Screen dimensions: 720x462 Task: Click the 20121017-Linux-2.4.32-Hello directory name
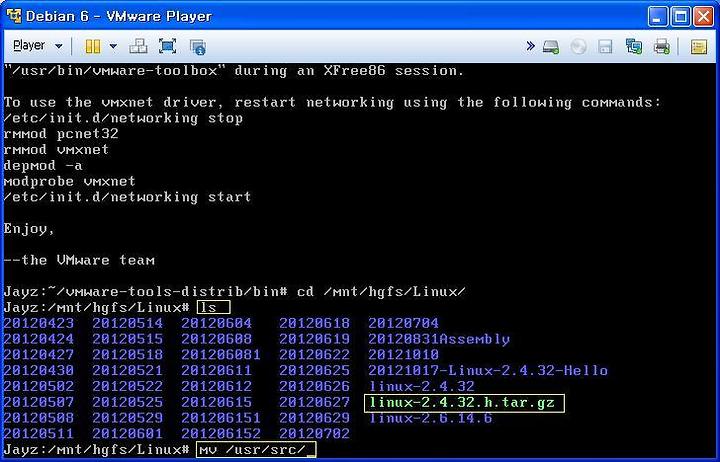[x=488, y=371]
